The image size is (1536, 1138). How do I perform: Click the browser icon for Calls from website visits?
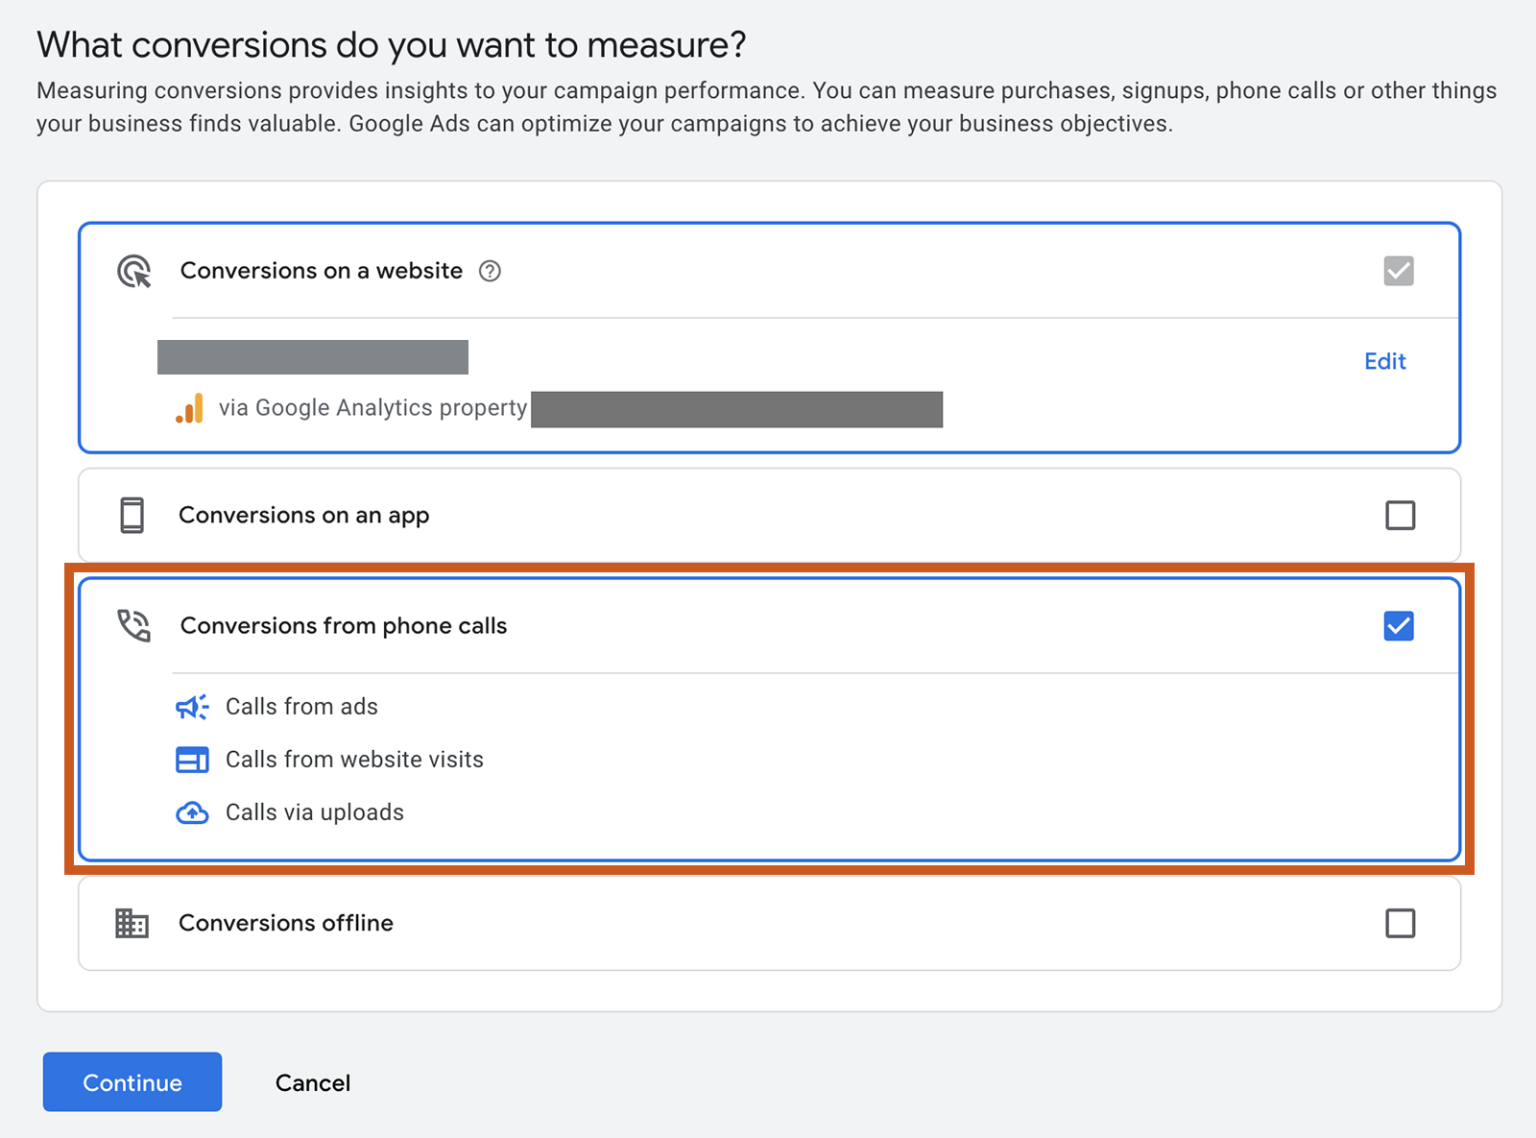[x=192, y=760]
